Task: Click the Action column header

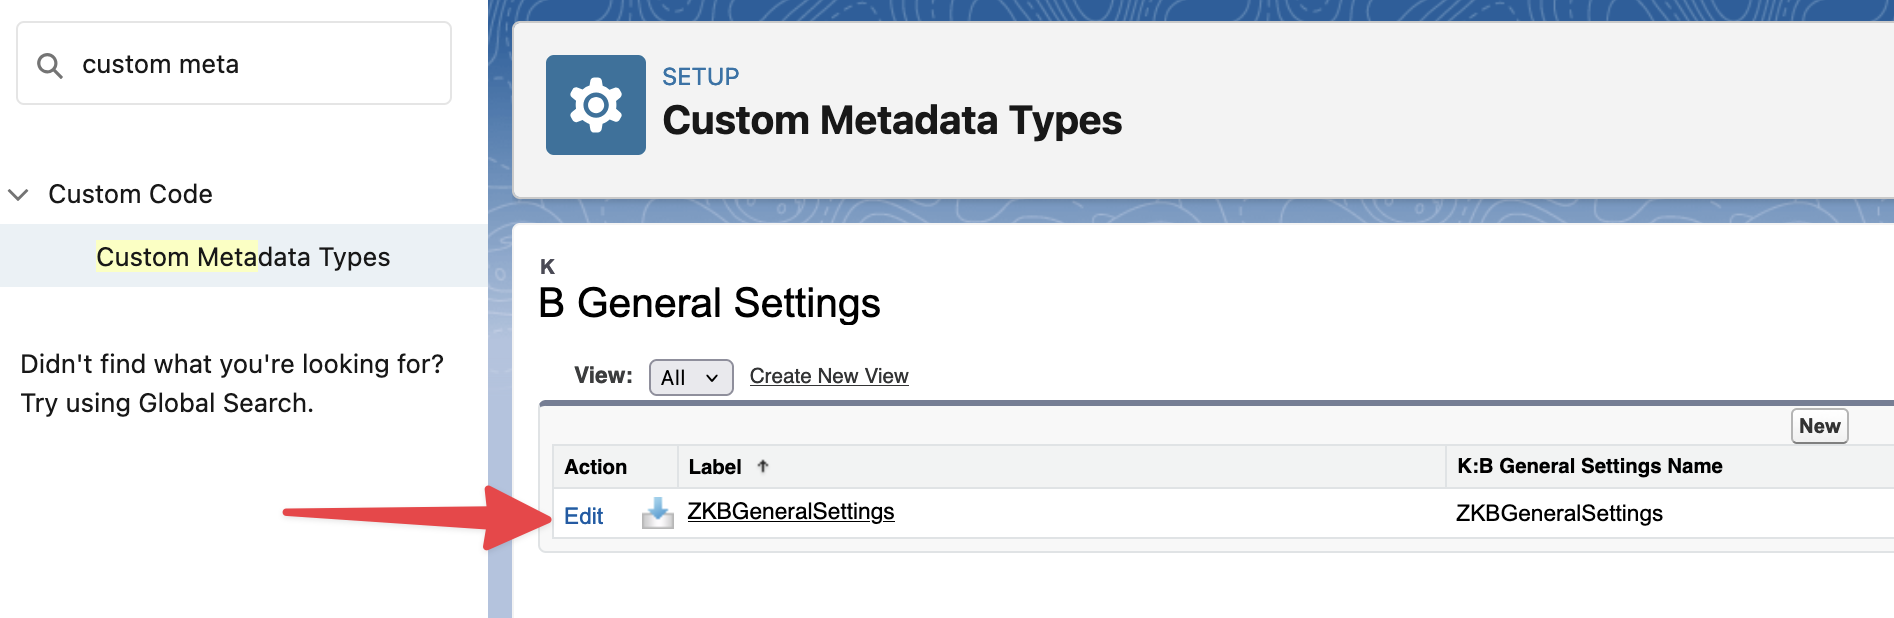Action: click(595, 467)
